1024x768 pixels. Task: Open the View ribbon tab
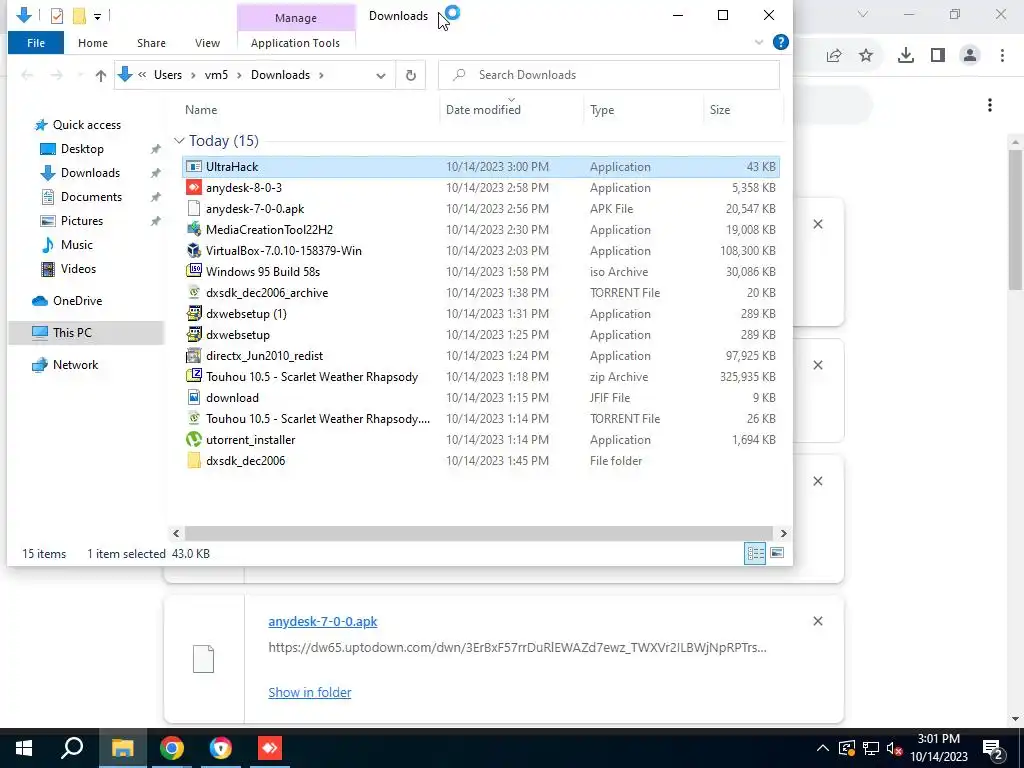207,43
